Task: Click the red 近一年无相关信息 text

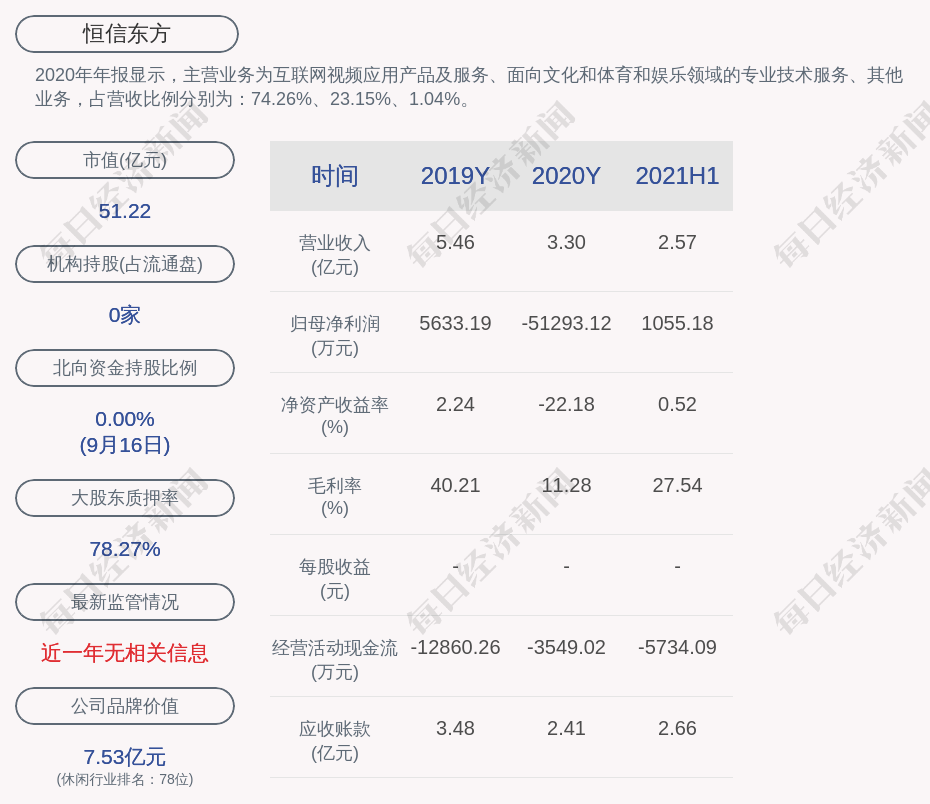Action: click(125, 653)
